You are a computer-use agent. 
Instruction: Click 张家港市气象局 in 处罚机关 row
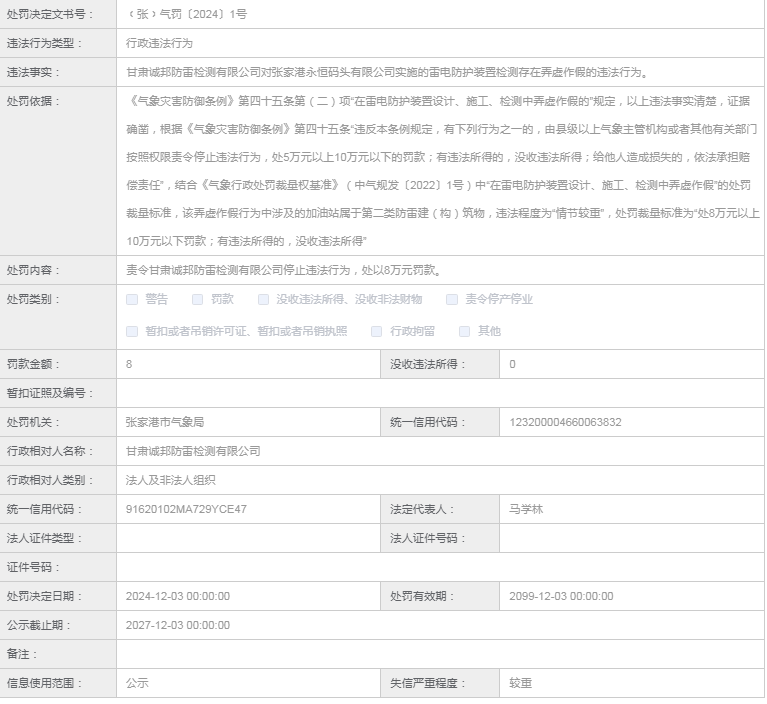(x=165, y=422)
